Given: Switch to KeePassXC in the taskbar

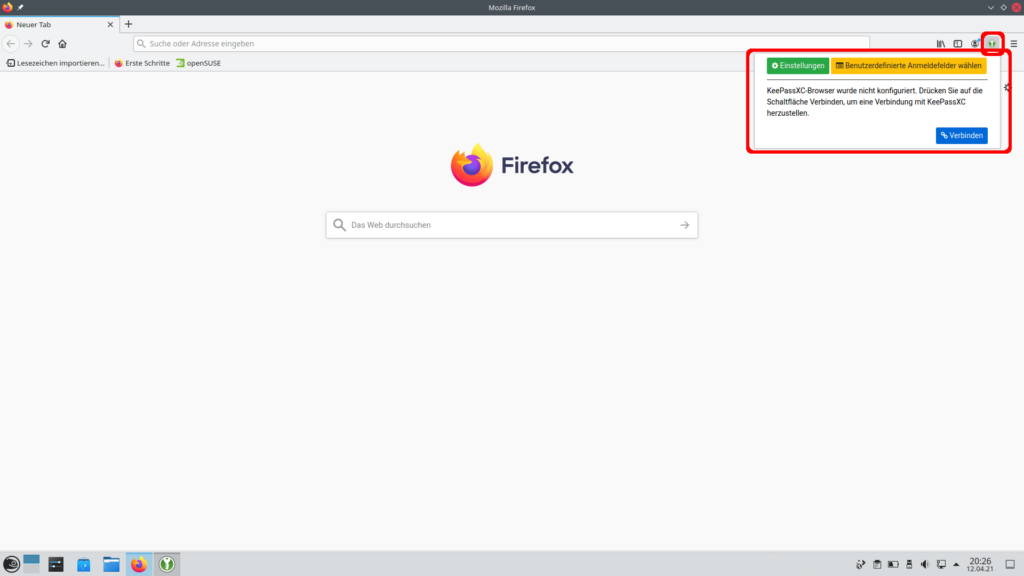Looking at the screenshot, I should coord(167,564).
